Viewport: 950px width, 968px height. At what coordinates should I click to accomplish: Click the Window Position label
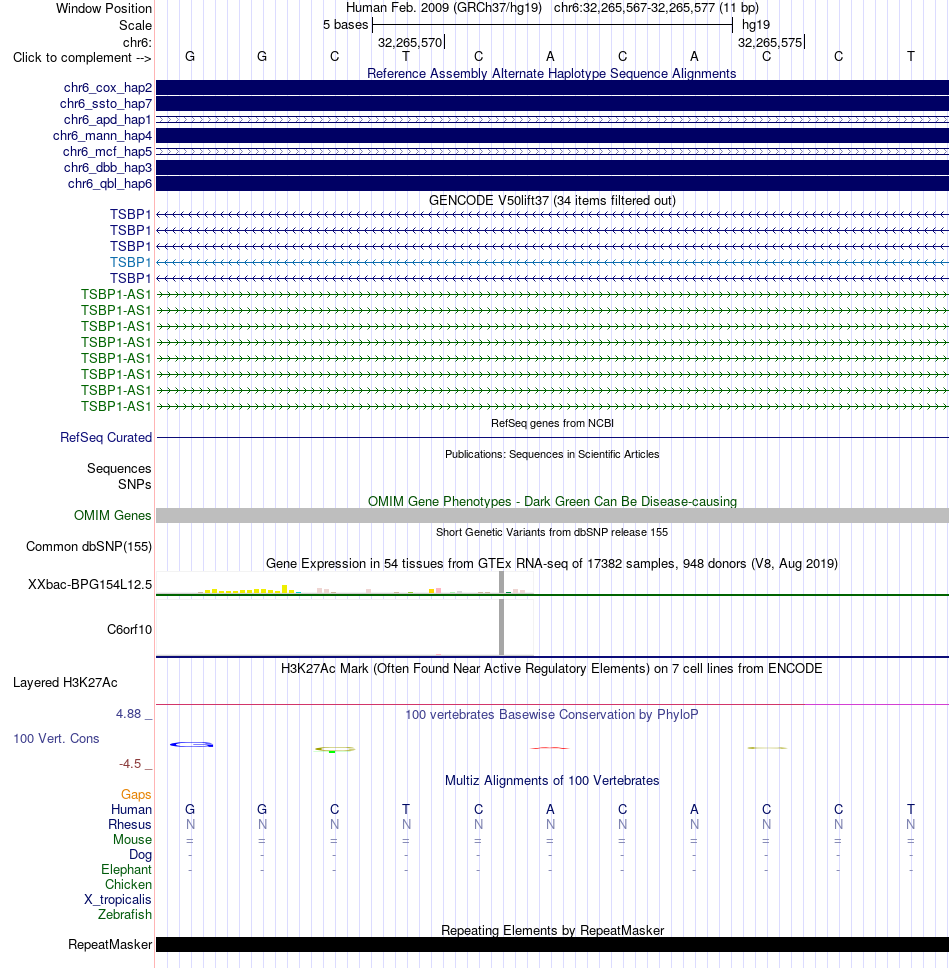tap(104, 9)
